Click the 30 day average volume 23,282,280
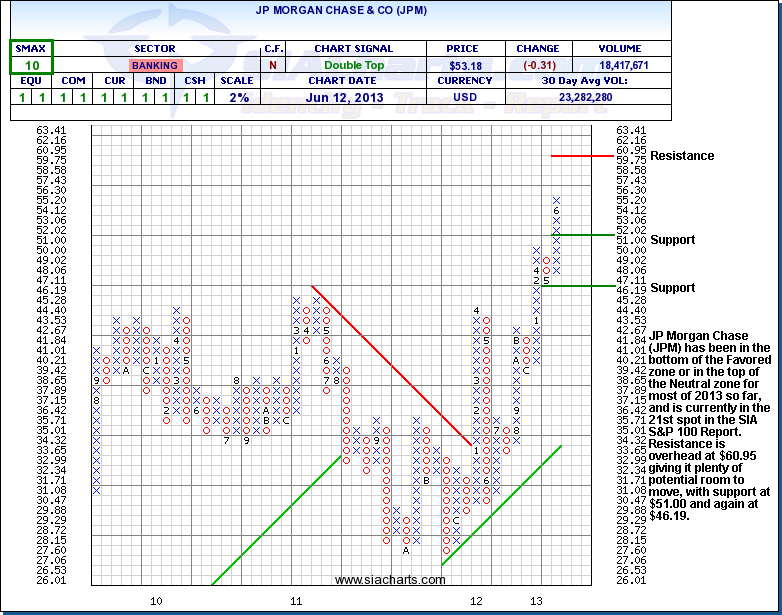782x615 pixels. pos(575,97)
